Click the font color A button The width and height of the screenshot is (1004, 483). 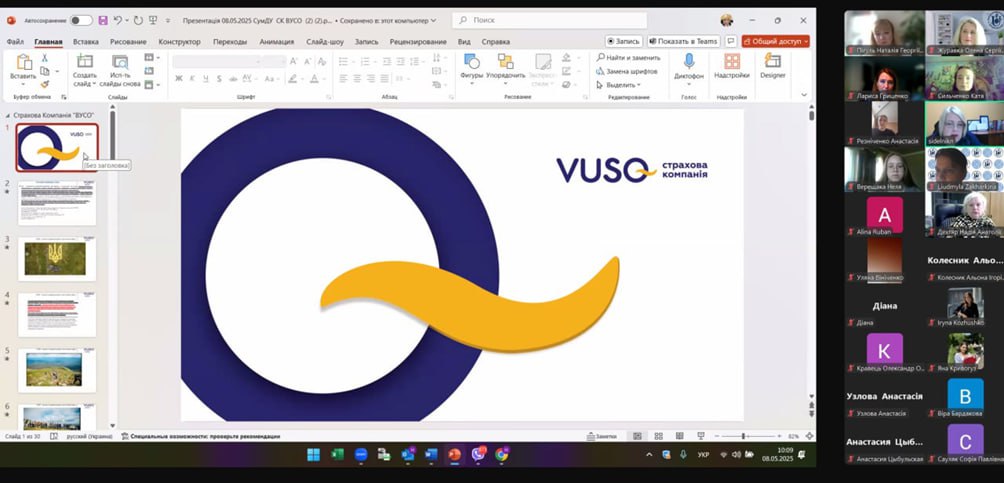(x=314, y=79)
